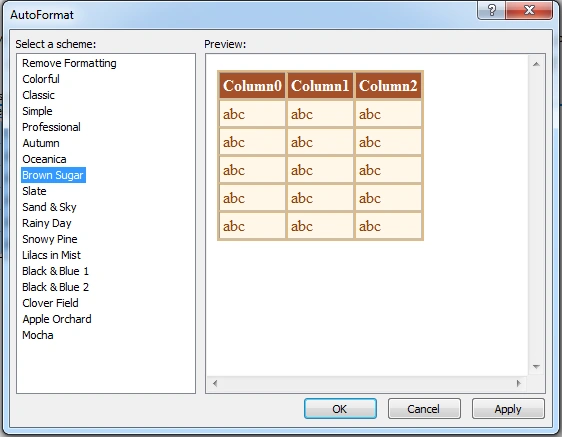The width and height of the screenshot is (562, 437).
Task: Select the Remove Formatting scheme
Action: (x=69, y=63)
